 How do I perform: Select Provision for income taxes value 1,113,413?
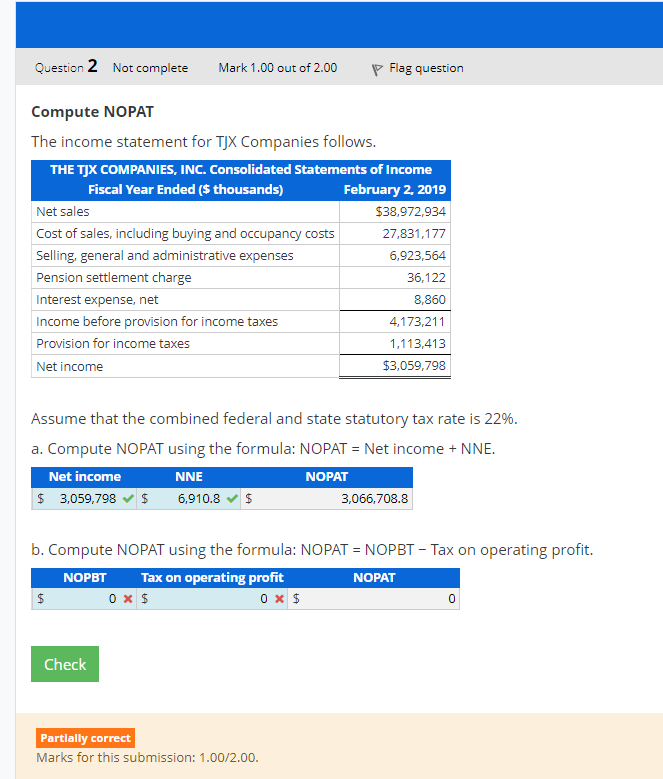coord(417,343)
